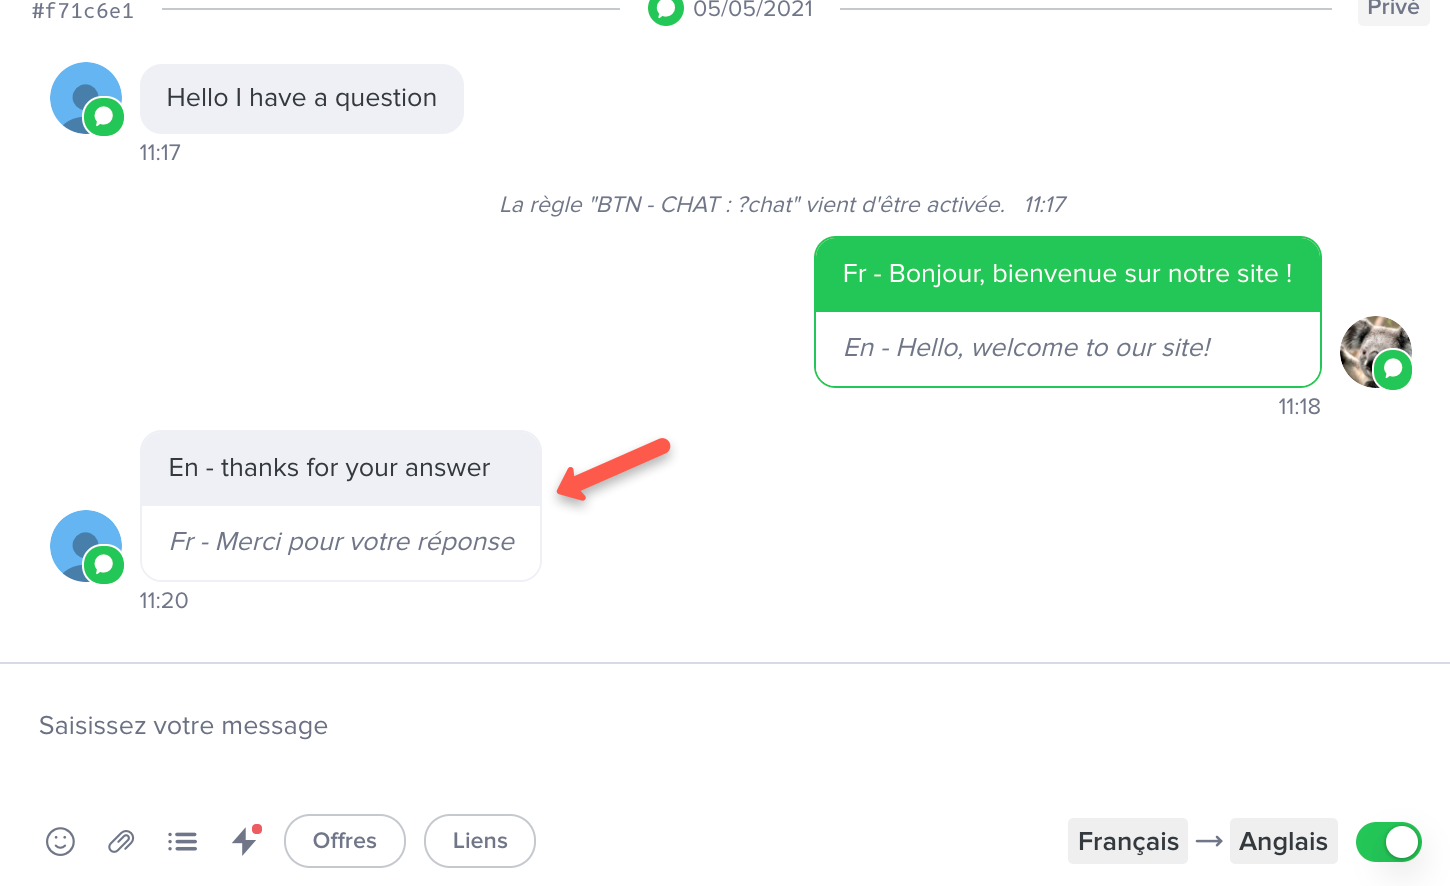The image size is (1450, 886).
Task: Click the lightning bolt quick actions icon
Action: click(245, 841)
